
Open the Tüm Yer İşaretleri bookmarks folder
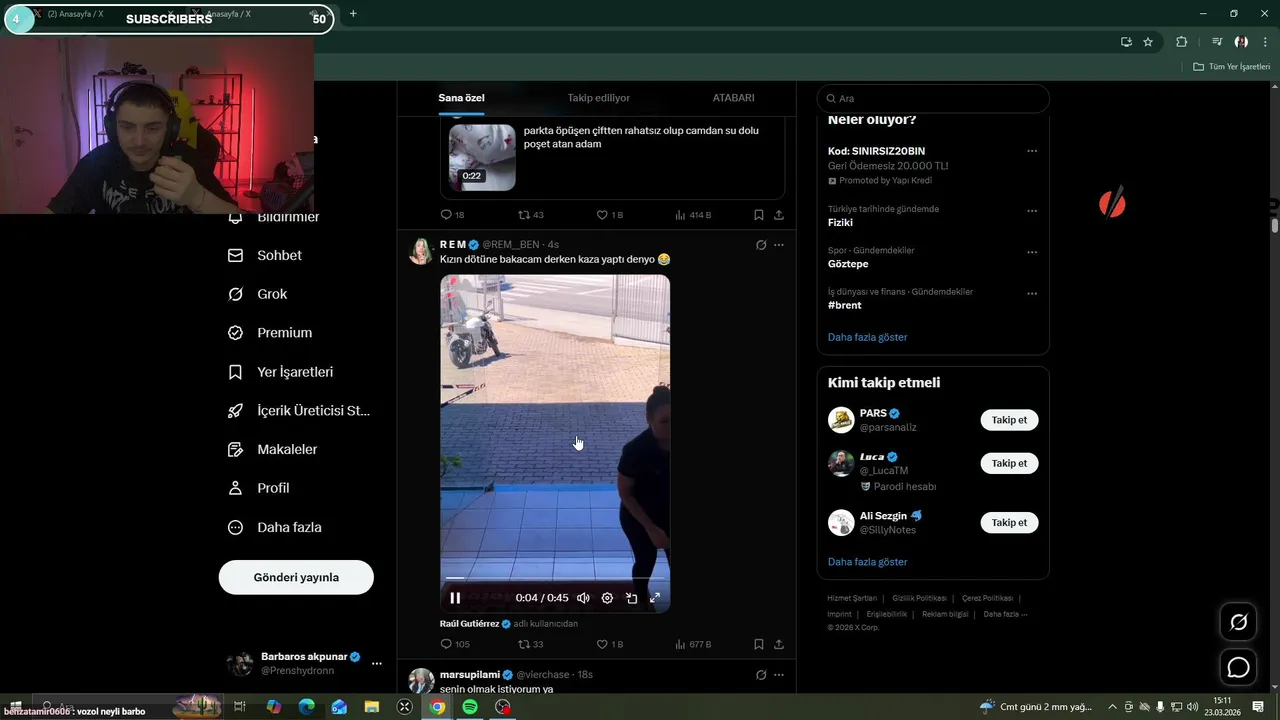(x=1231, y=67)
